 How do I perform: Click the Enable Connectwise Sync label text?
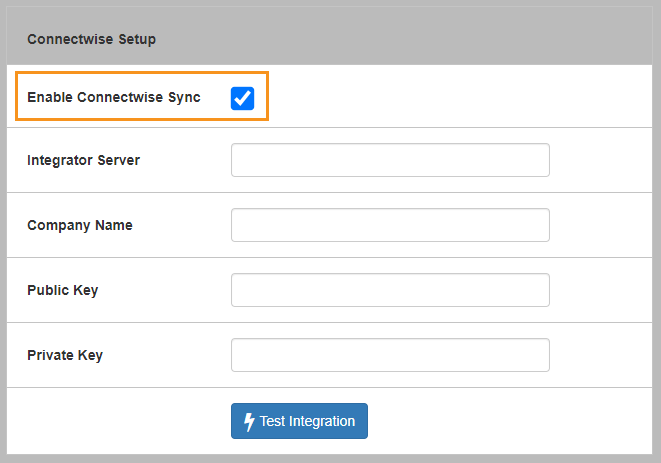click(x=113, y=98)
